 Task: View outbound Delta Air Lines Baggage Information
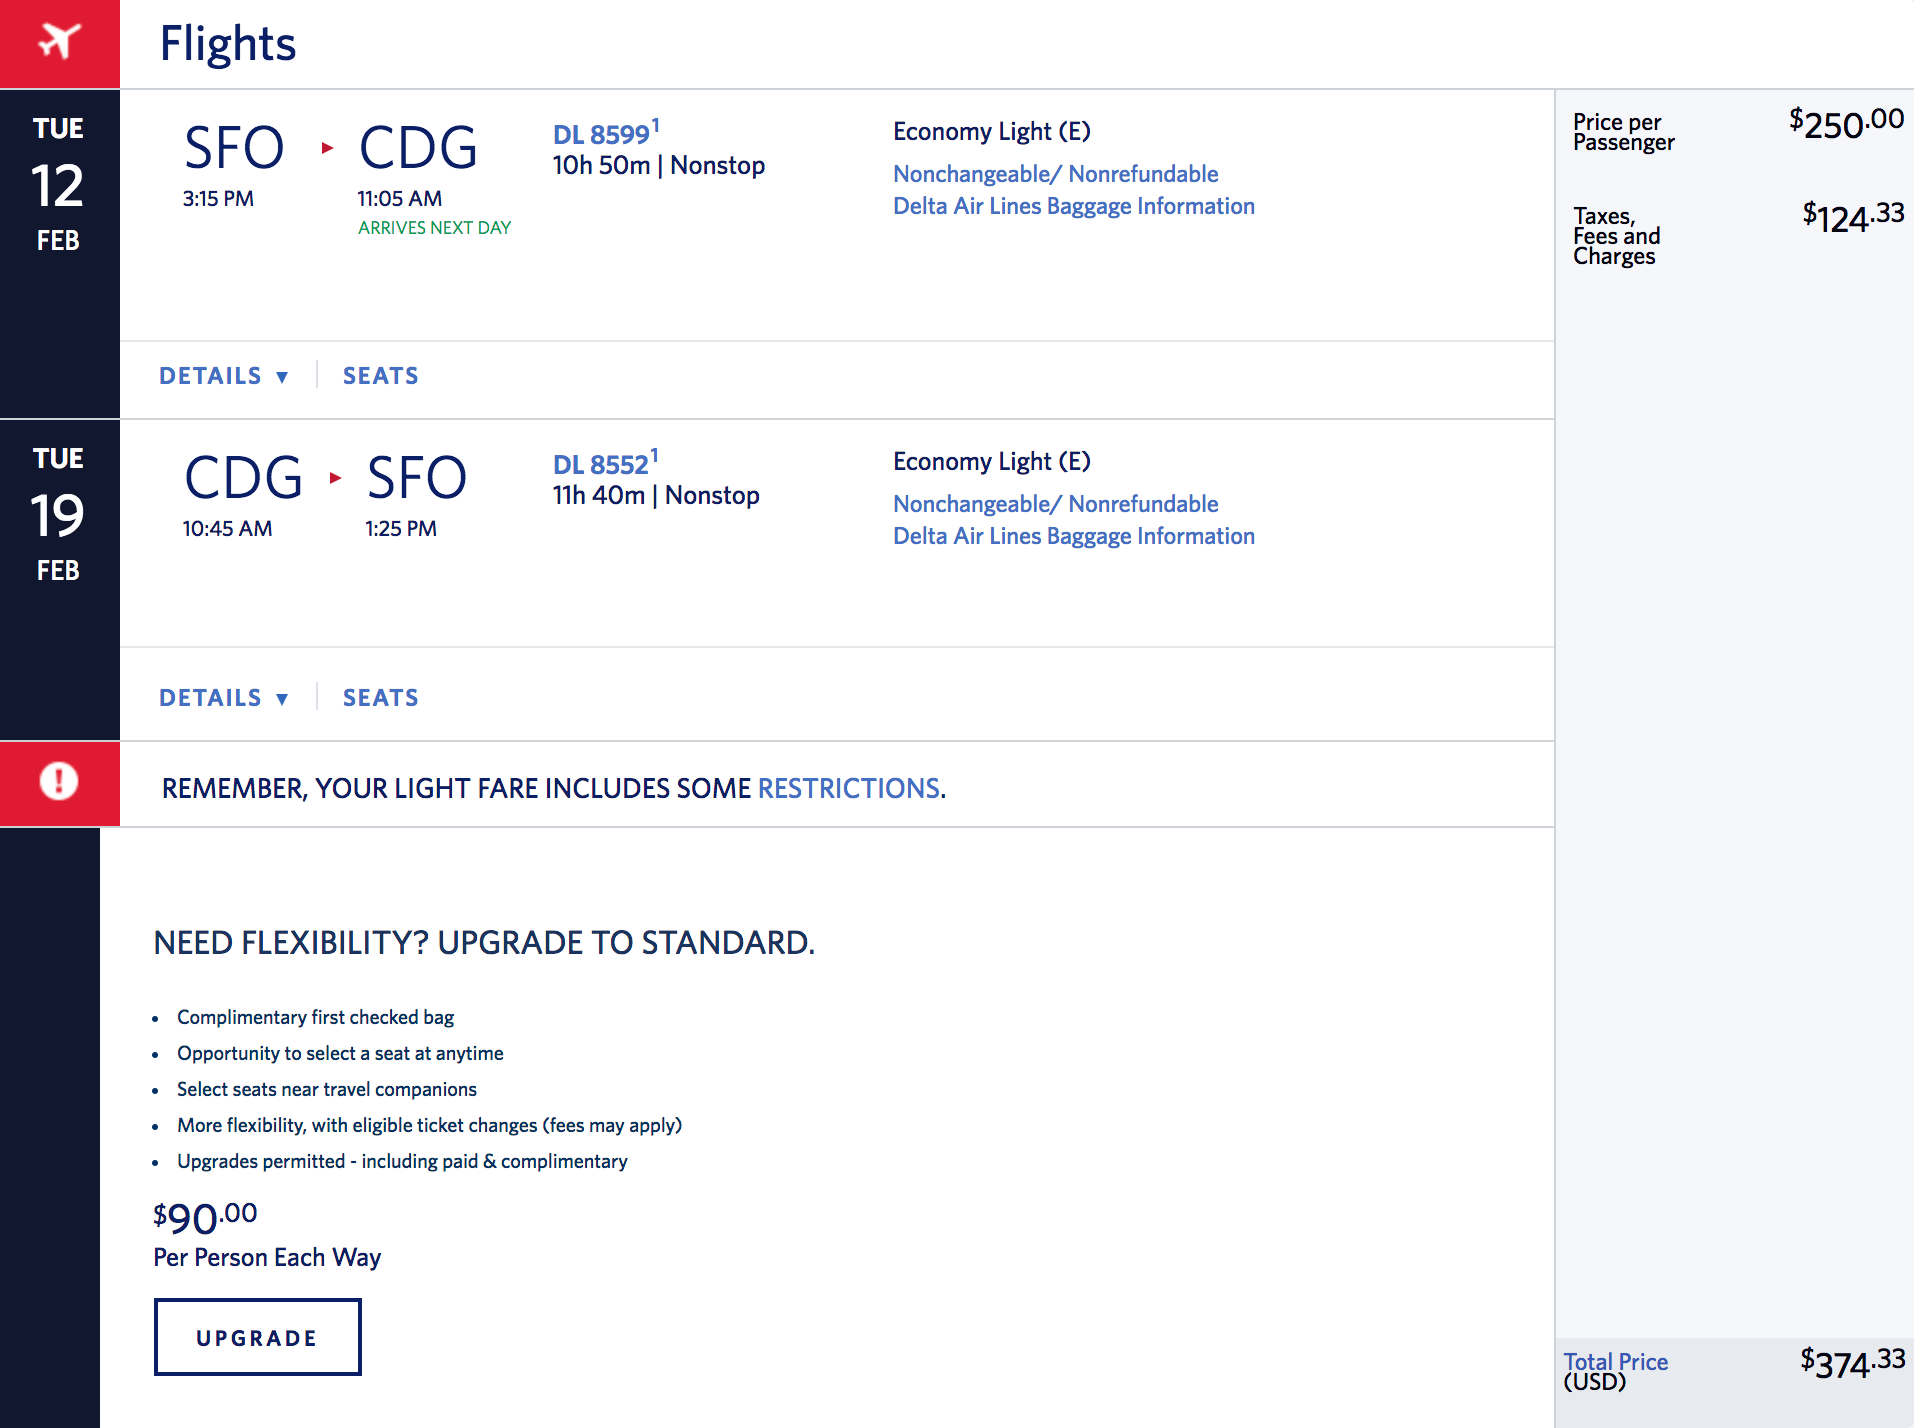(x=1073, y=206)
